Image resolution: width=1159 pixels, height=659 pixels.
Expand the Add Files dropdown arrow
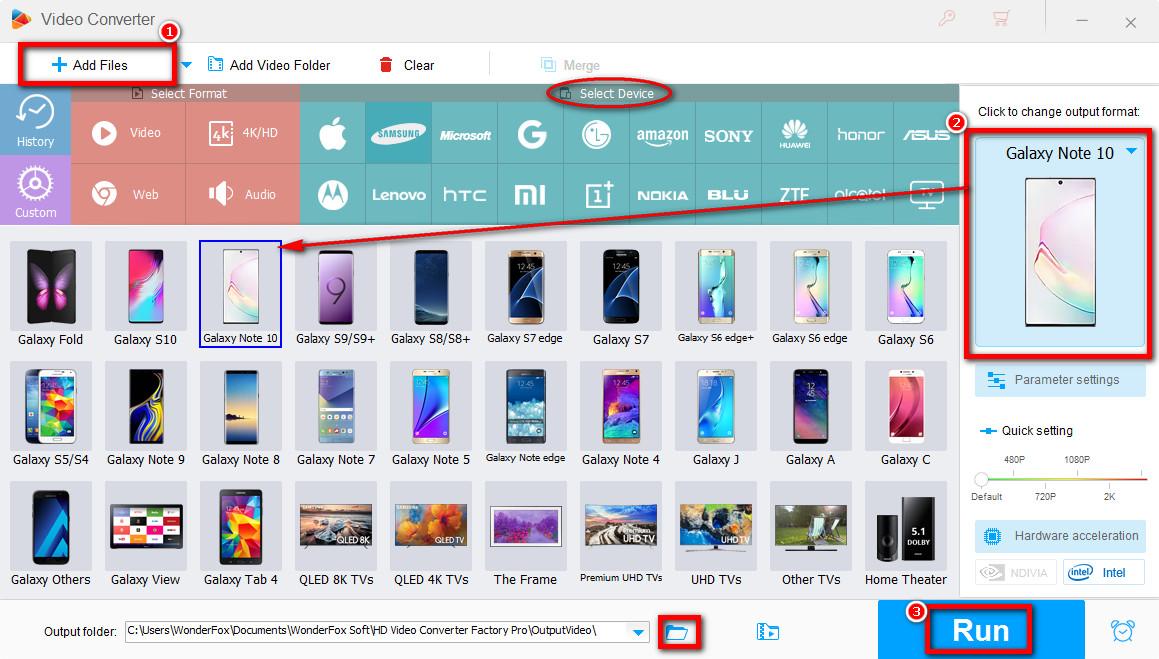(186, 65)
